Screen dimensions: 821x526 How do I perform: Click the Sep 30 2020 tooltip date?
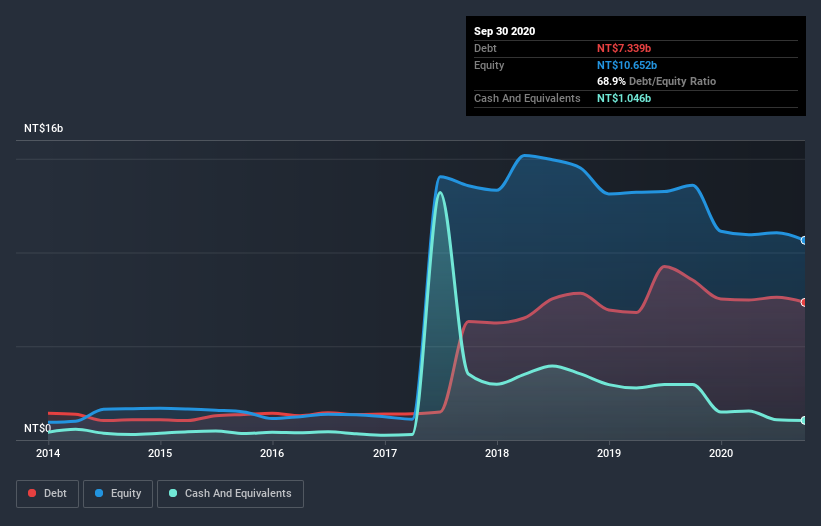coord(504,31)
